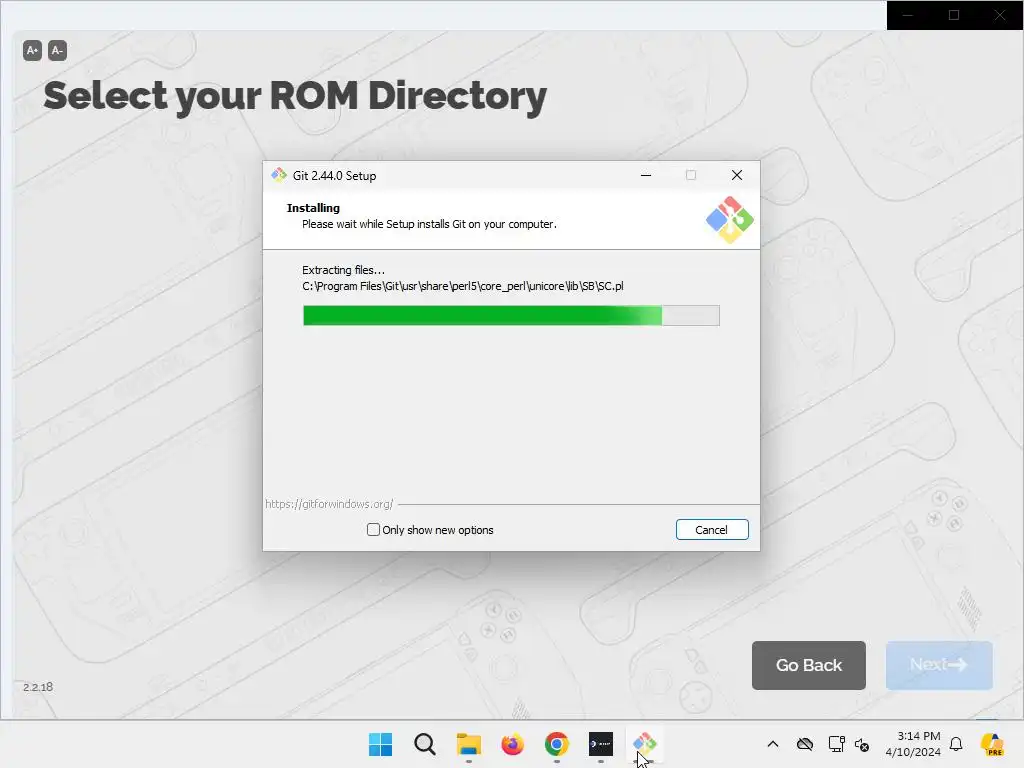Decrease font size with A- button

[57, 50]
